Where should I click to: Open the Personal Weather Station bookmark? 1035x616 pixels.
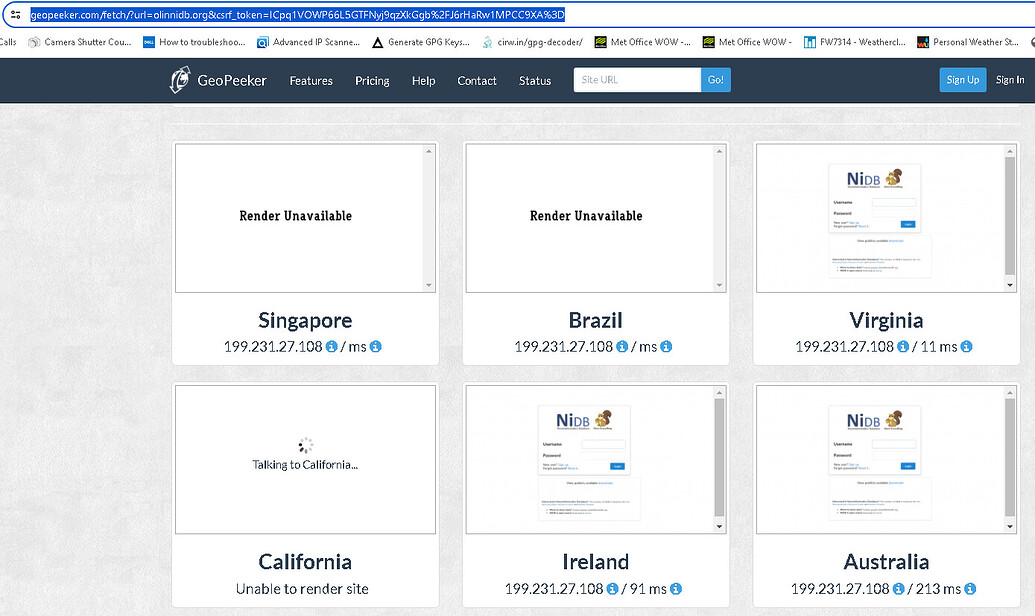[968, 42]
